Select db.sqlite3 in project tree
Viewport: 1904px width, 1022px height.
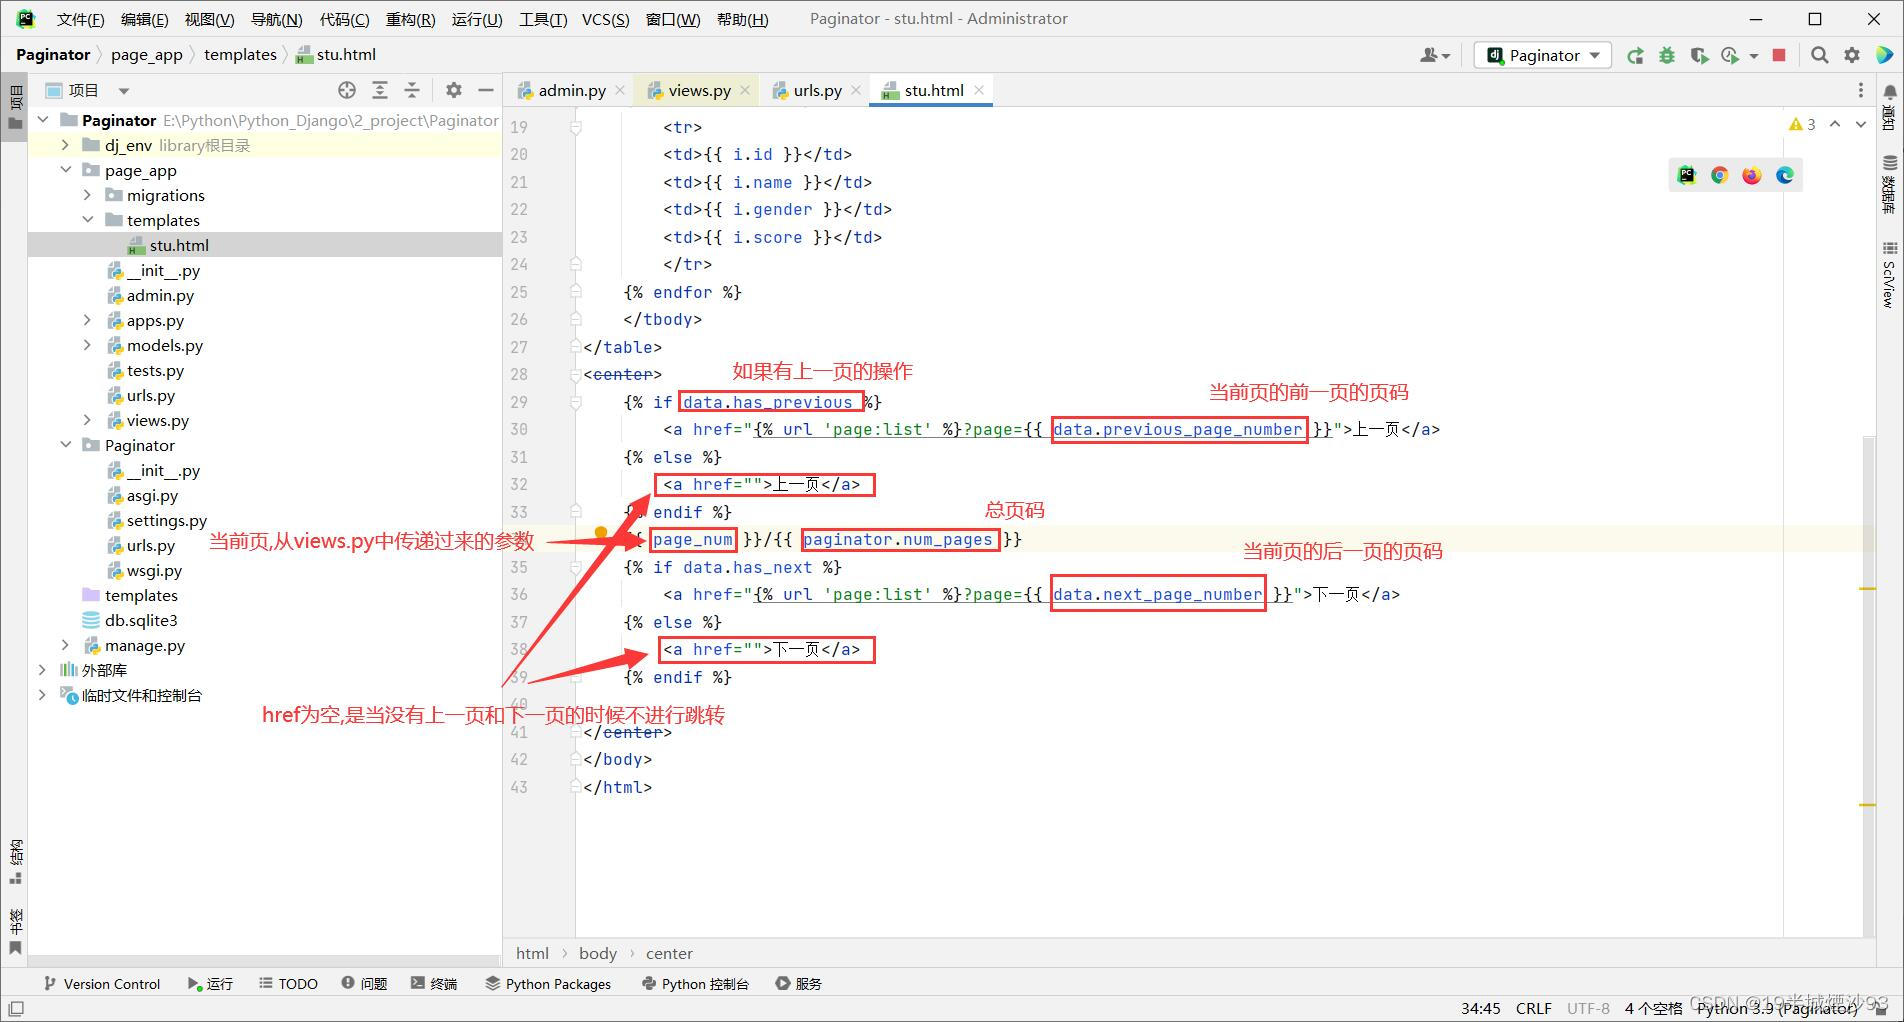pos(140,620)
